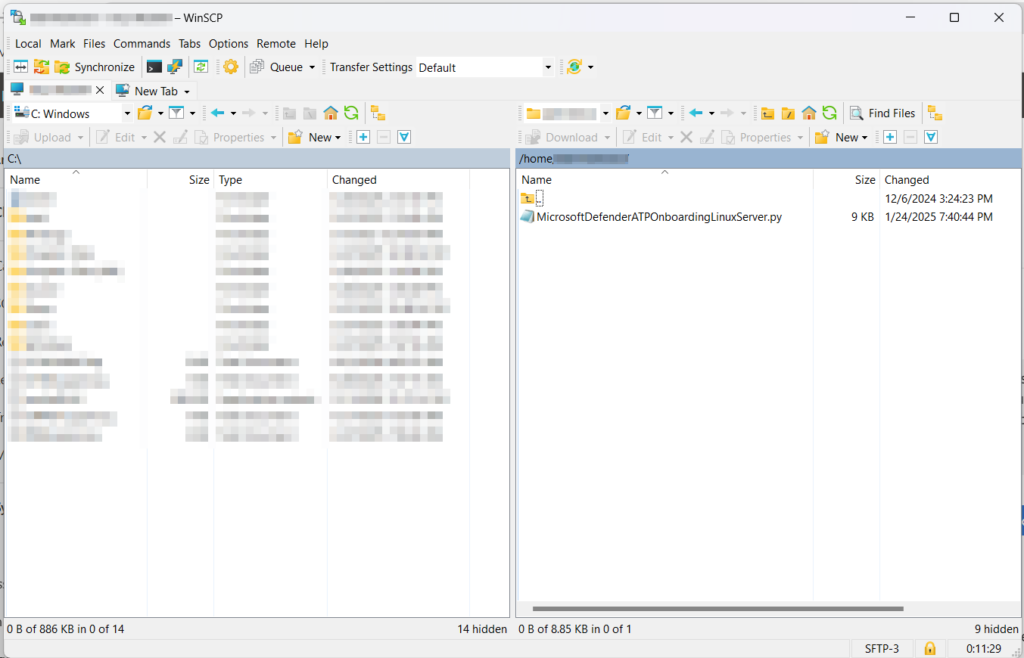Click New button in remote panel
Image resolution: width=1024 pixels, height=658 pixels.
[x=842, y=137]
